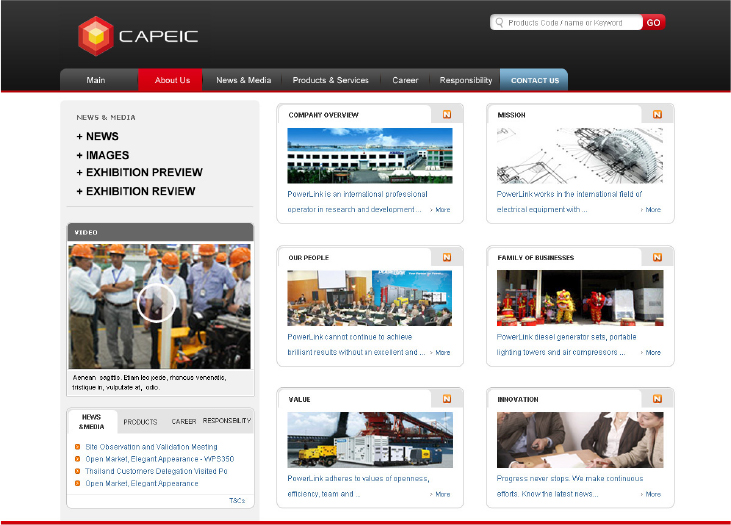Click the OUR PEOPLE card title
Image resolution: width=731 pixels, height=525 pixels.
[309, 257]
